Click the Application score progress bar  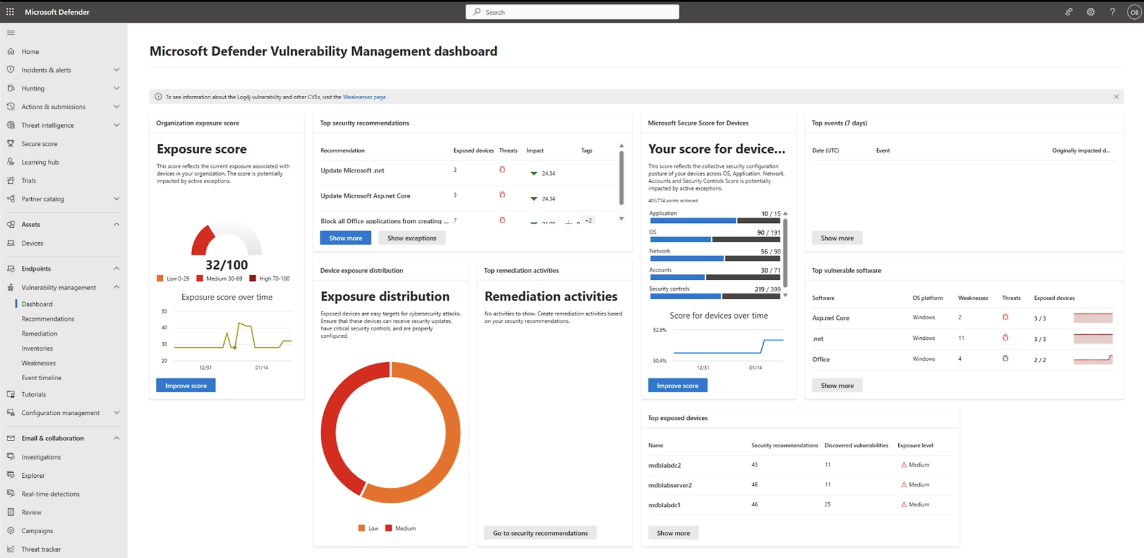pos(716,220)
